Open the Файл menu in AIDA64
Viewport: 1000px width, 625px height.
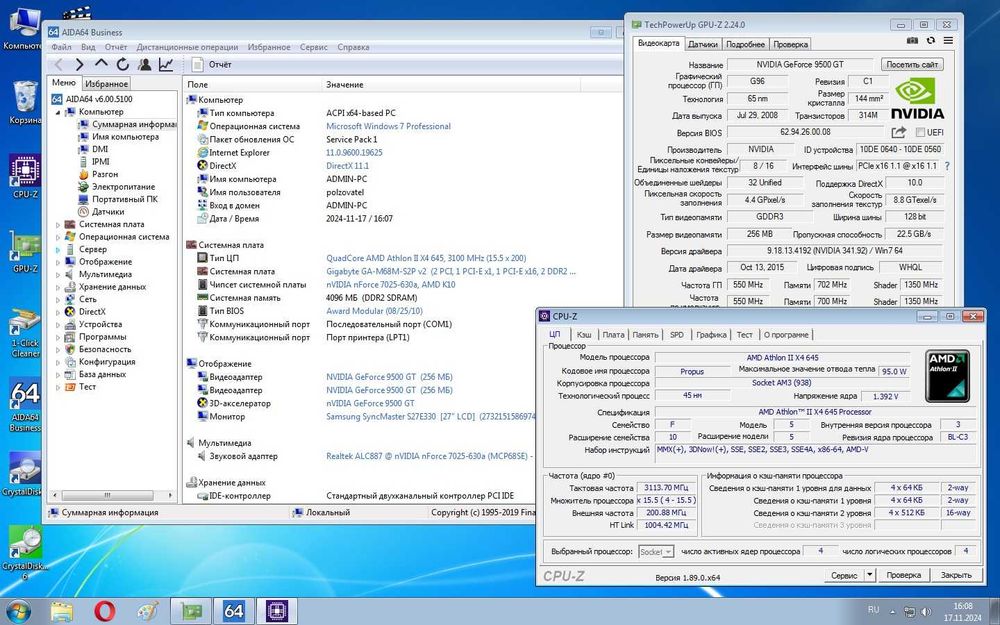(61, 47)
